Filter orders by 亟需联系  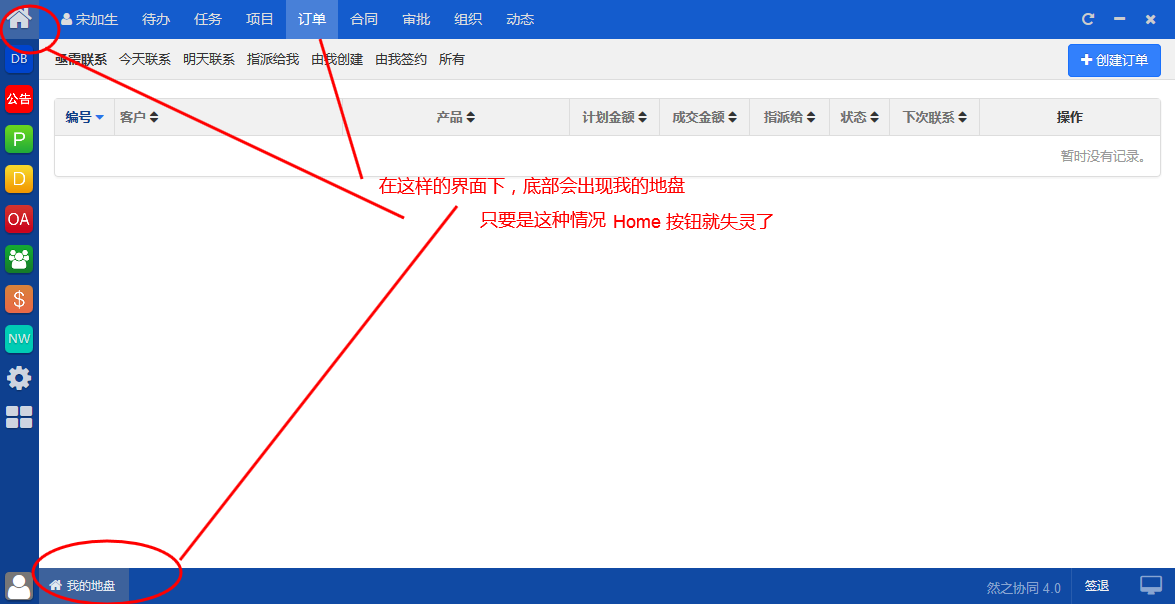click(x=81, y=60)
